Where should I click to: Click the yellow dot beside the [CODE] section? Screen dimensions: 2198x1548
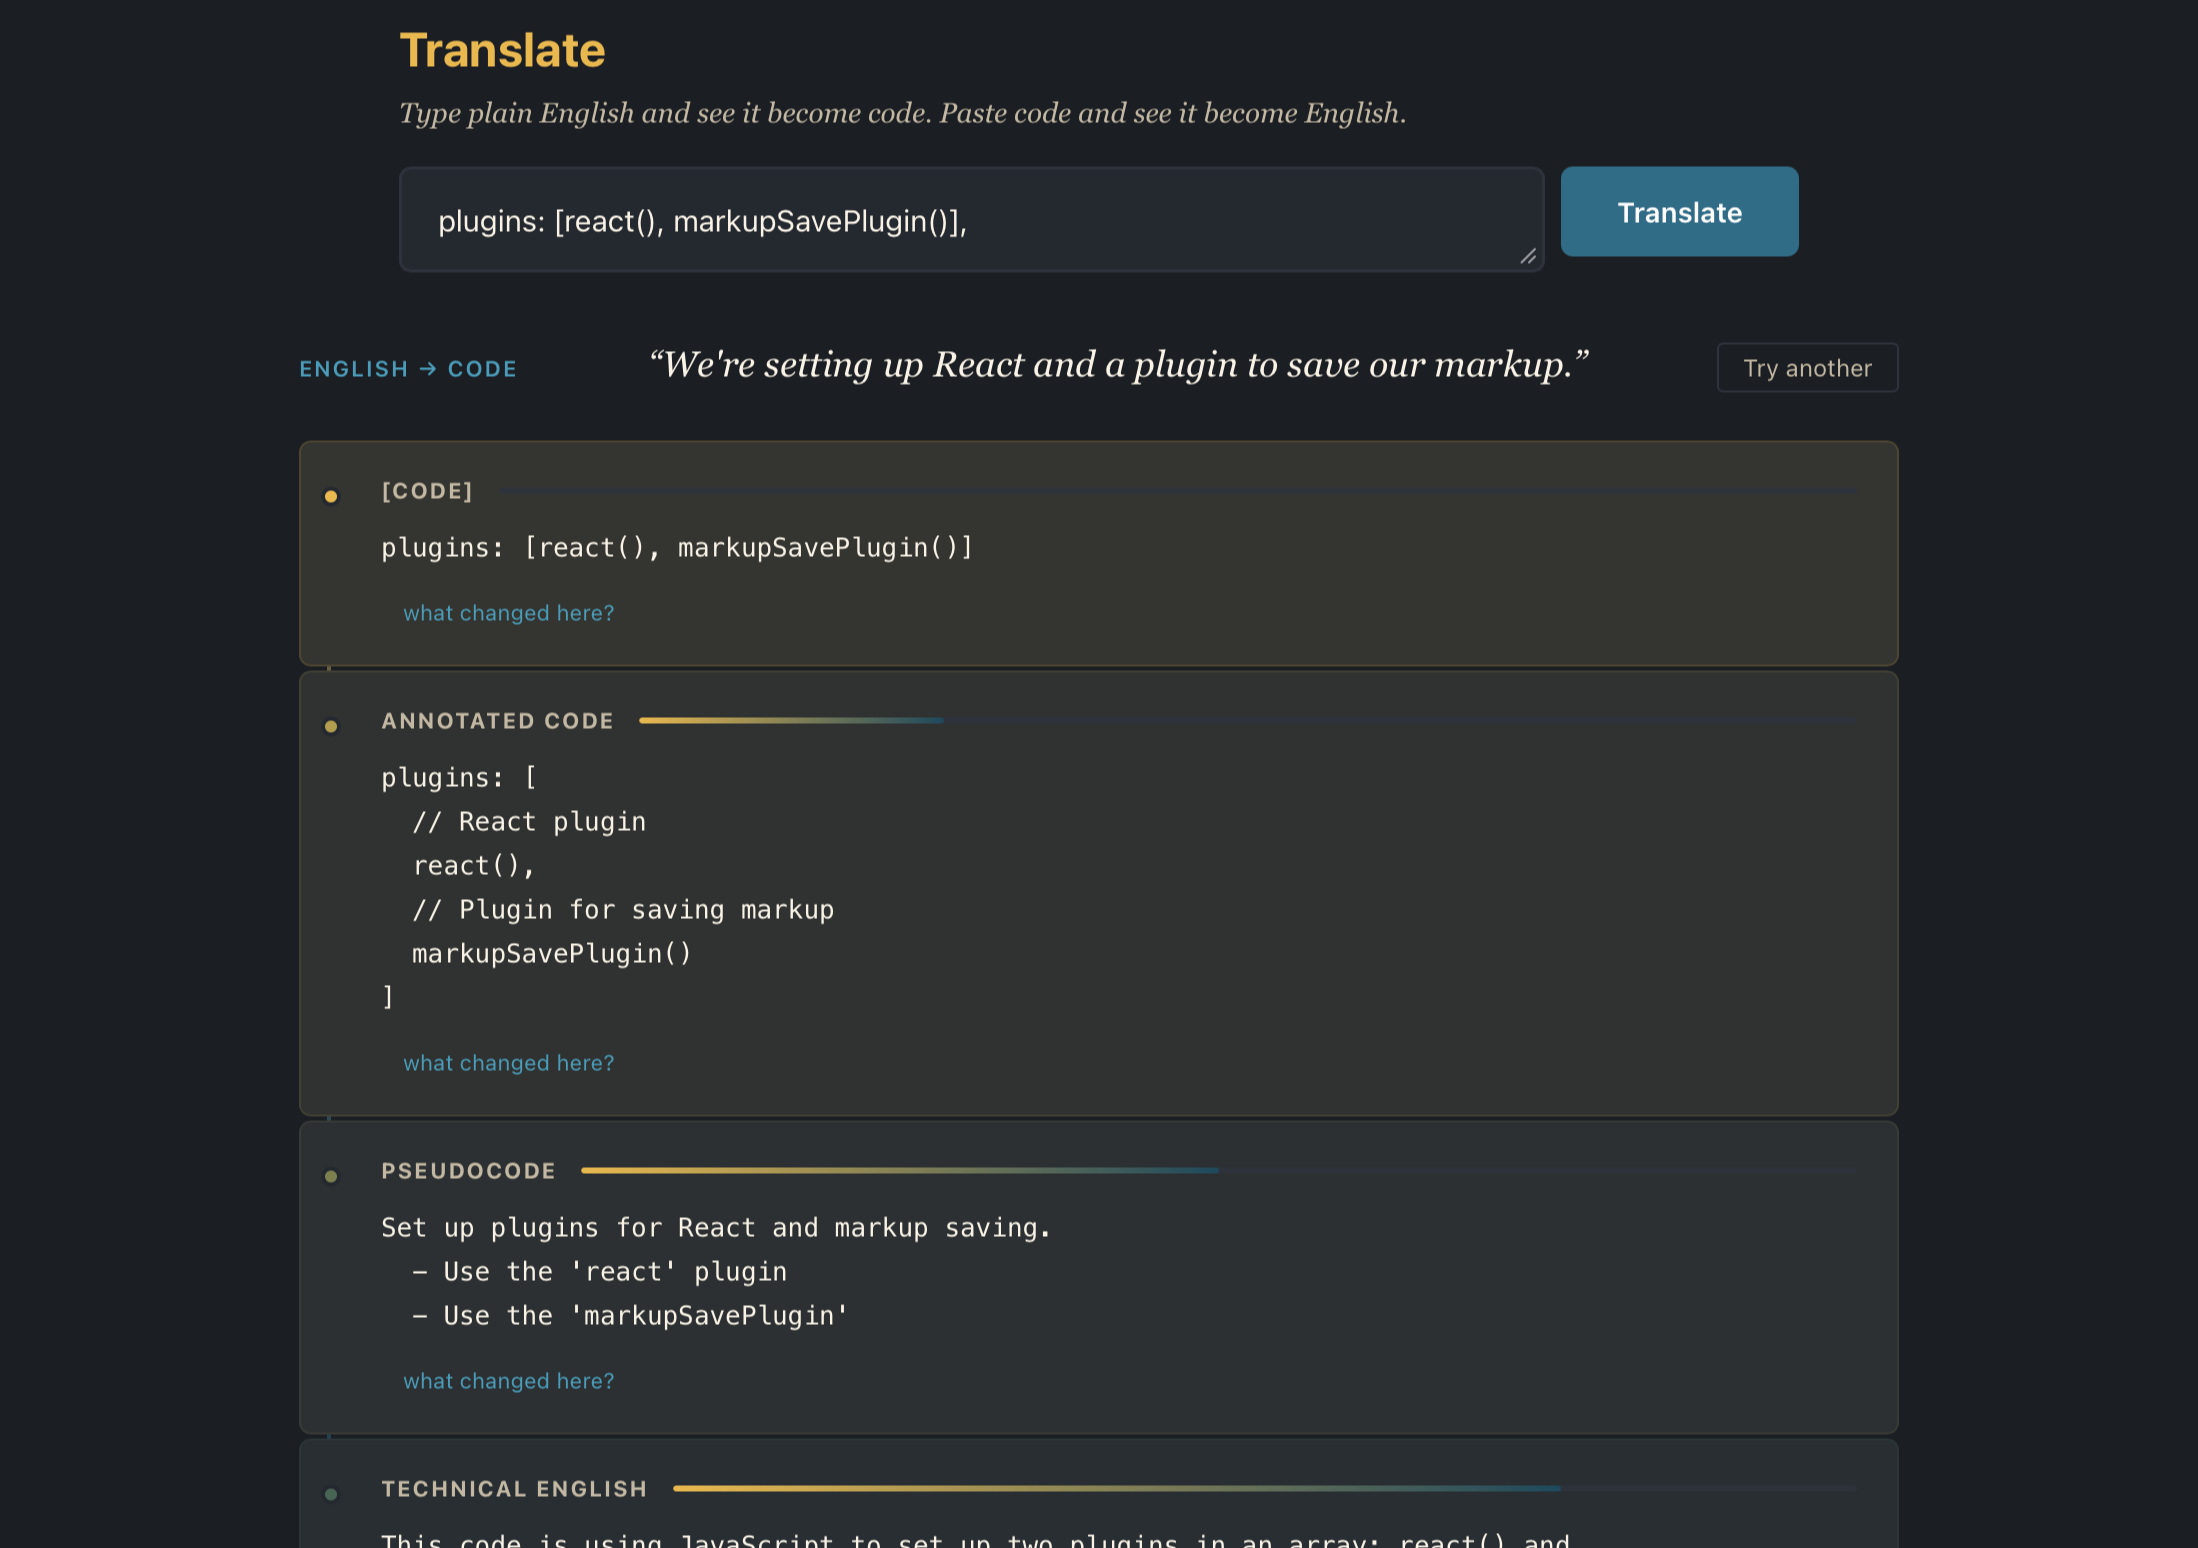tap(332, 495)
